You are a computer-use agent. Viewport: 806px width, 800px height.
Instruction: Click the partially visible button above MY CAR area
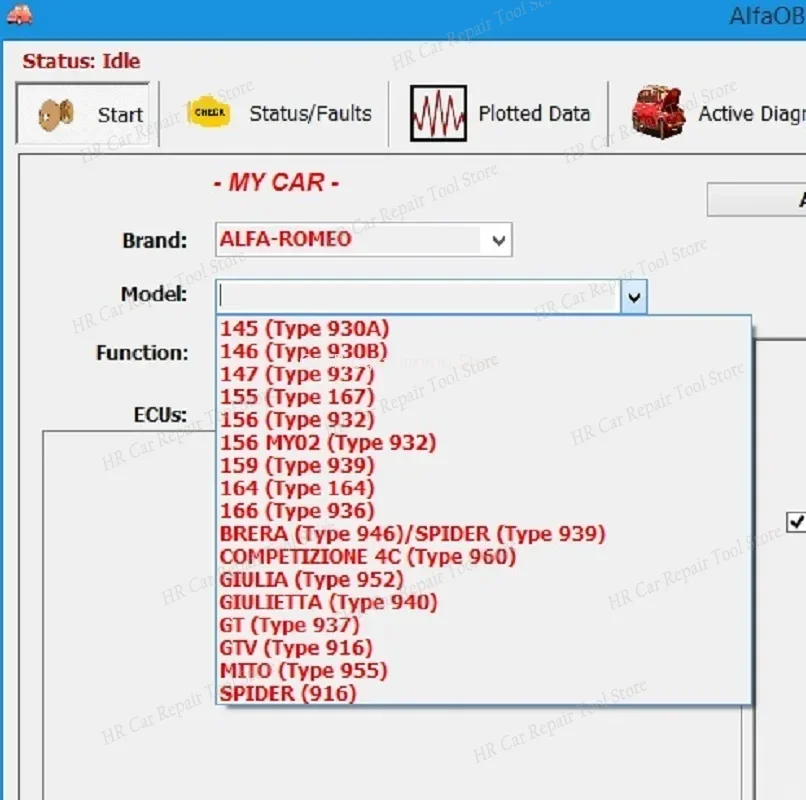pyautogui.click(x=770, y=199)
